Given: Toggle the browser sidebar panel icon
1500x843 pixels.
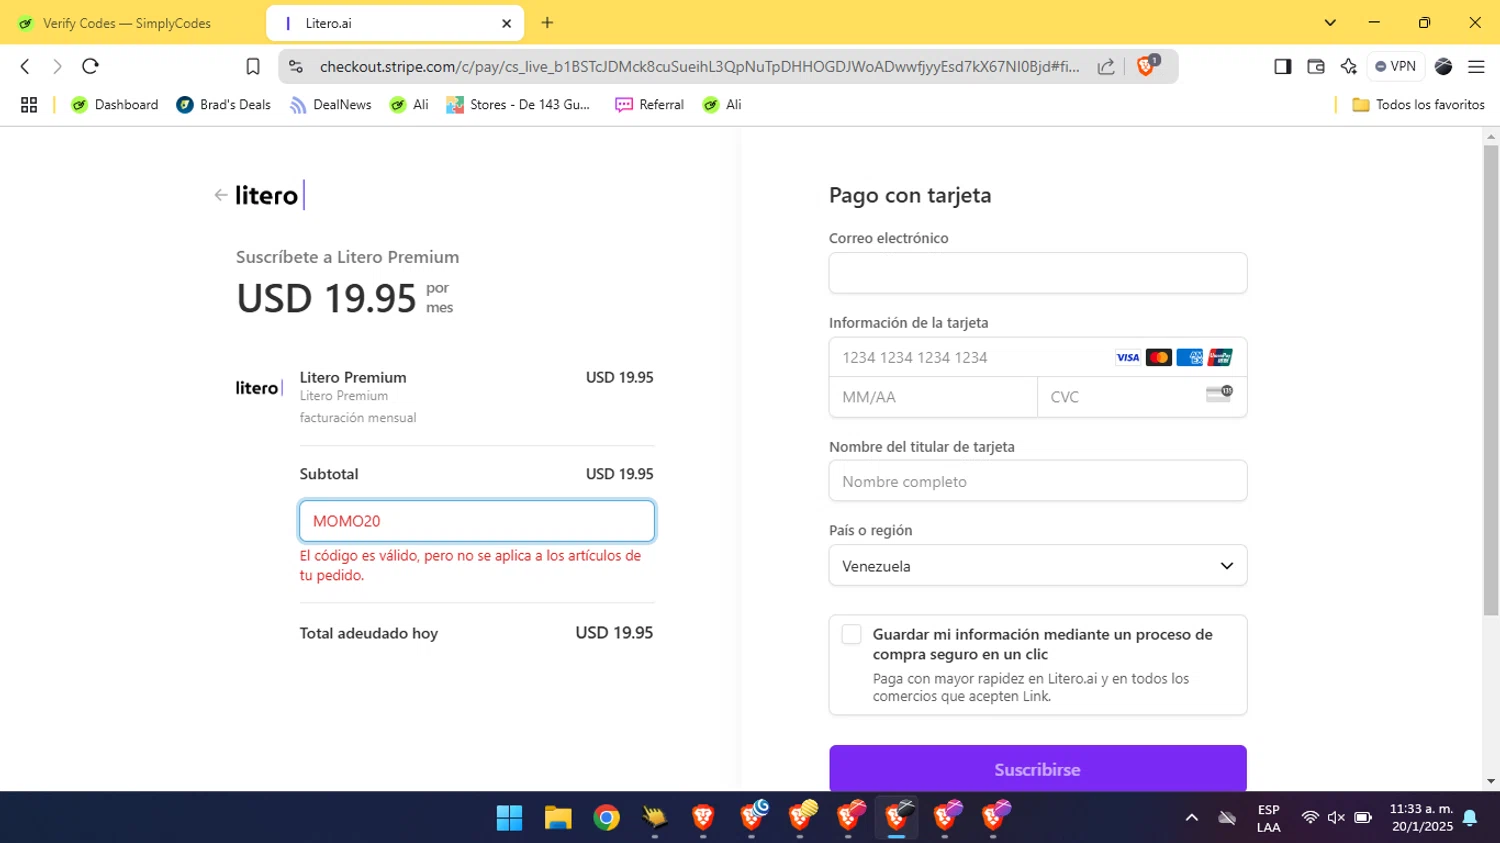Looking at the screenshot, I should coord(1282,66).
